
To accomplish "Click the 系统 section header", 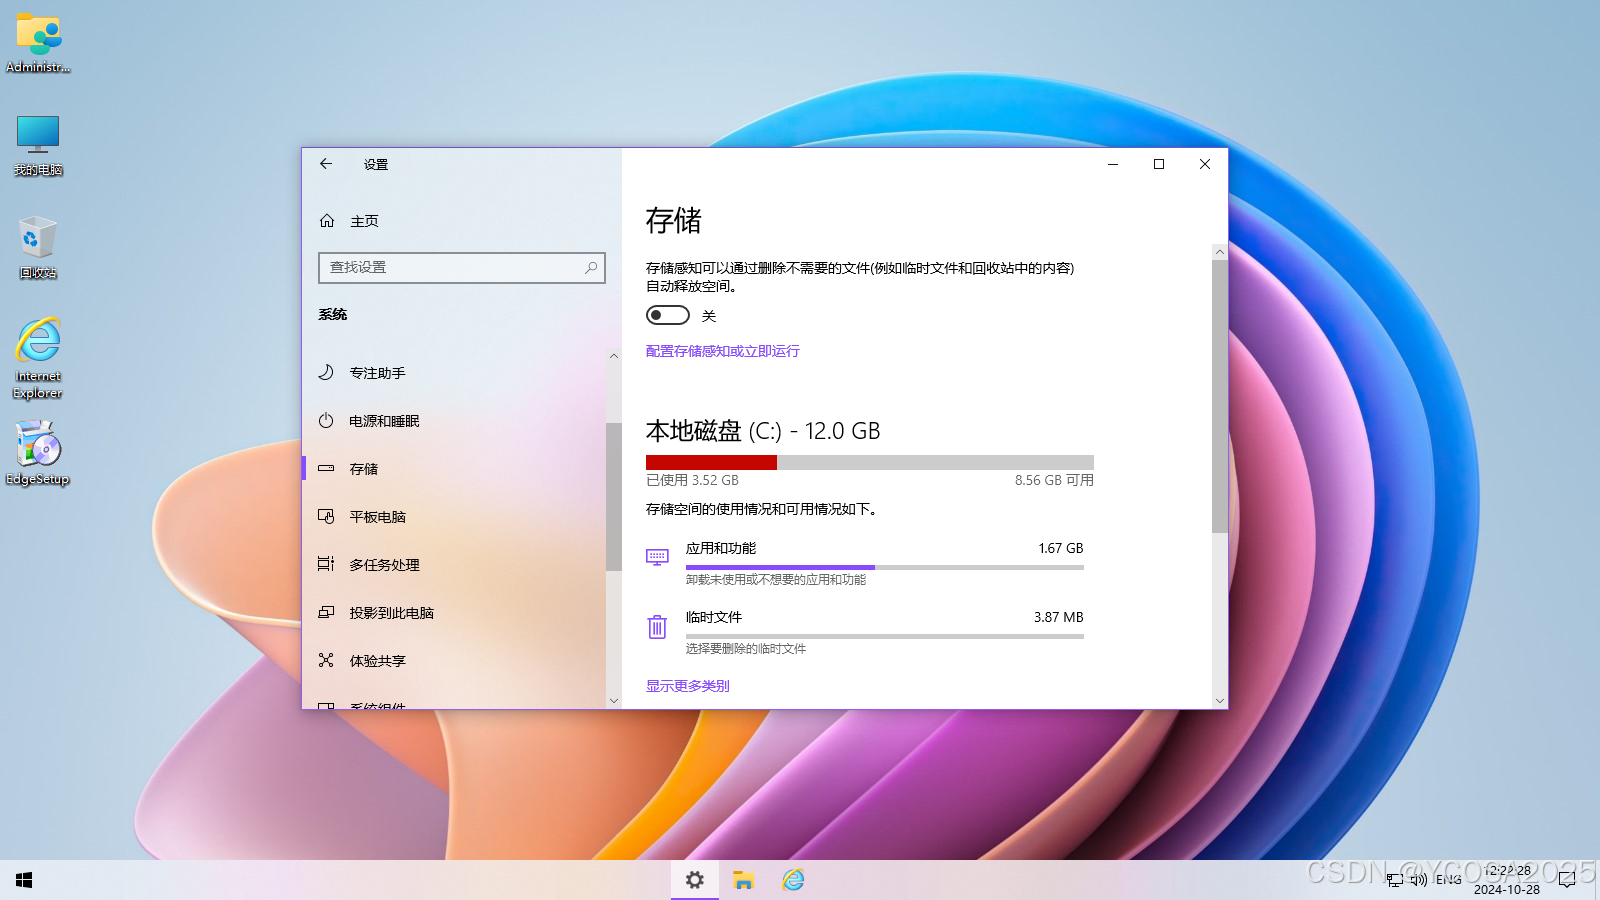I will (x=333, y=314).
